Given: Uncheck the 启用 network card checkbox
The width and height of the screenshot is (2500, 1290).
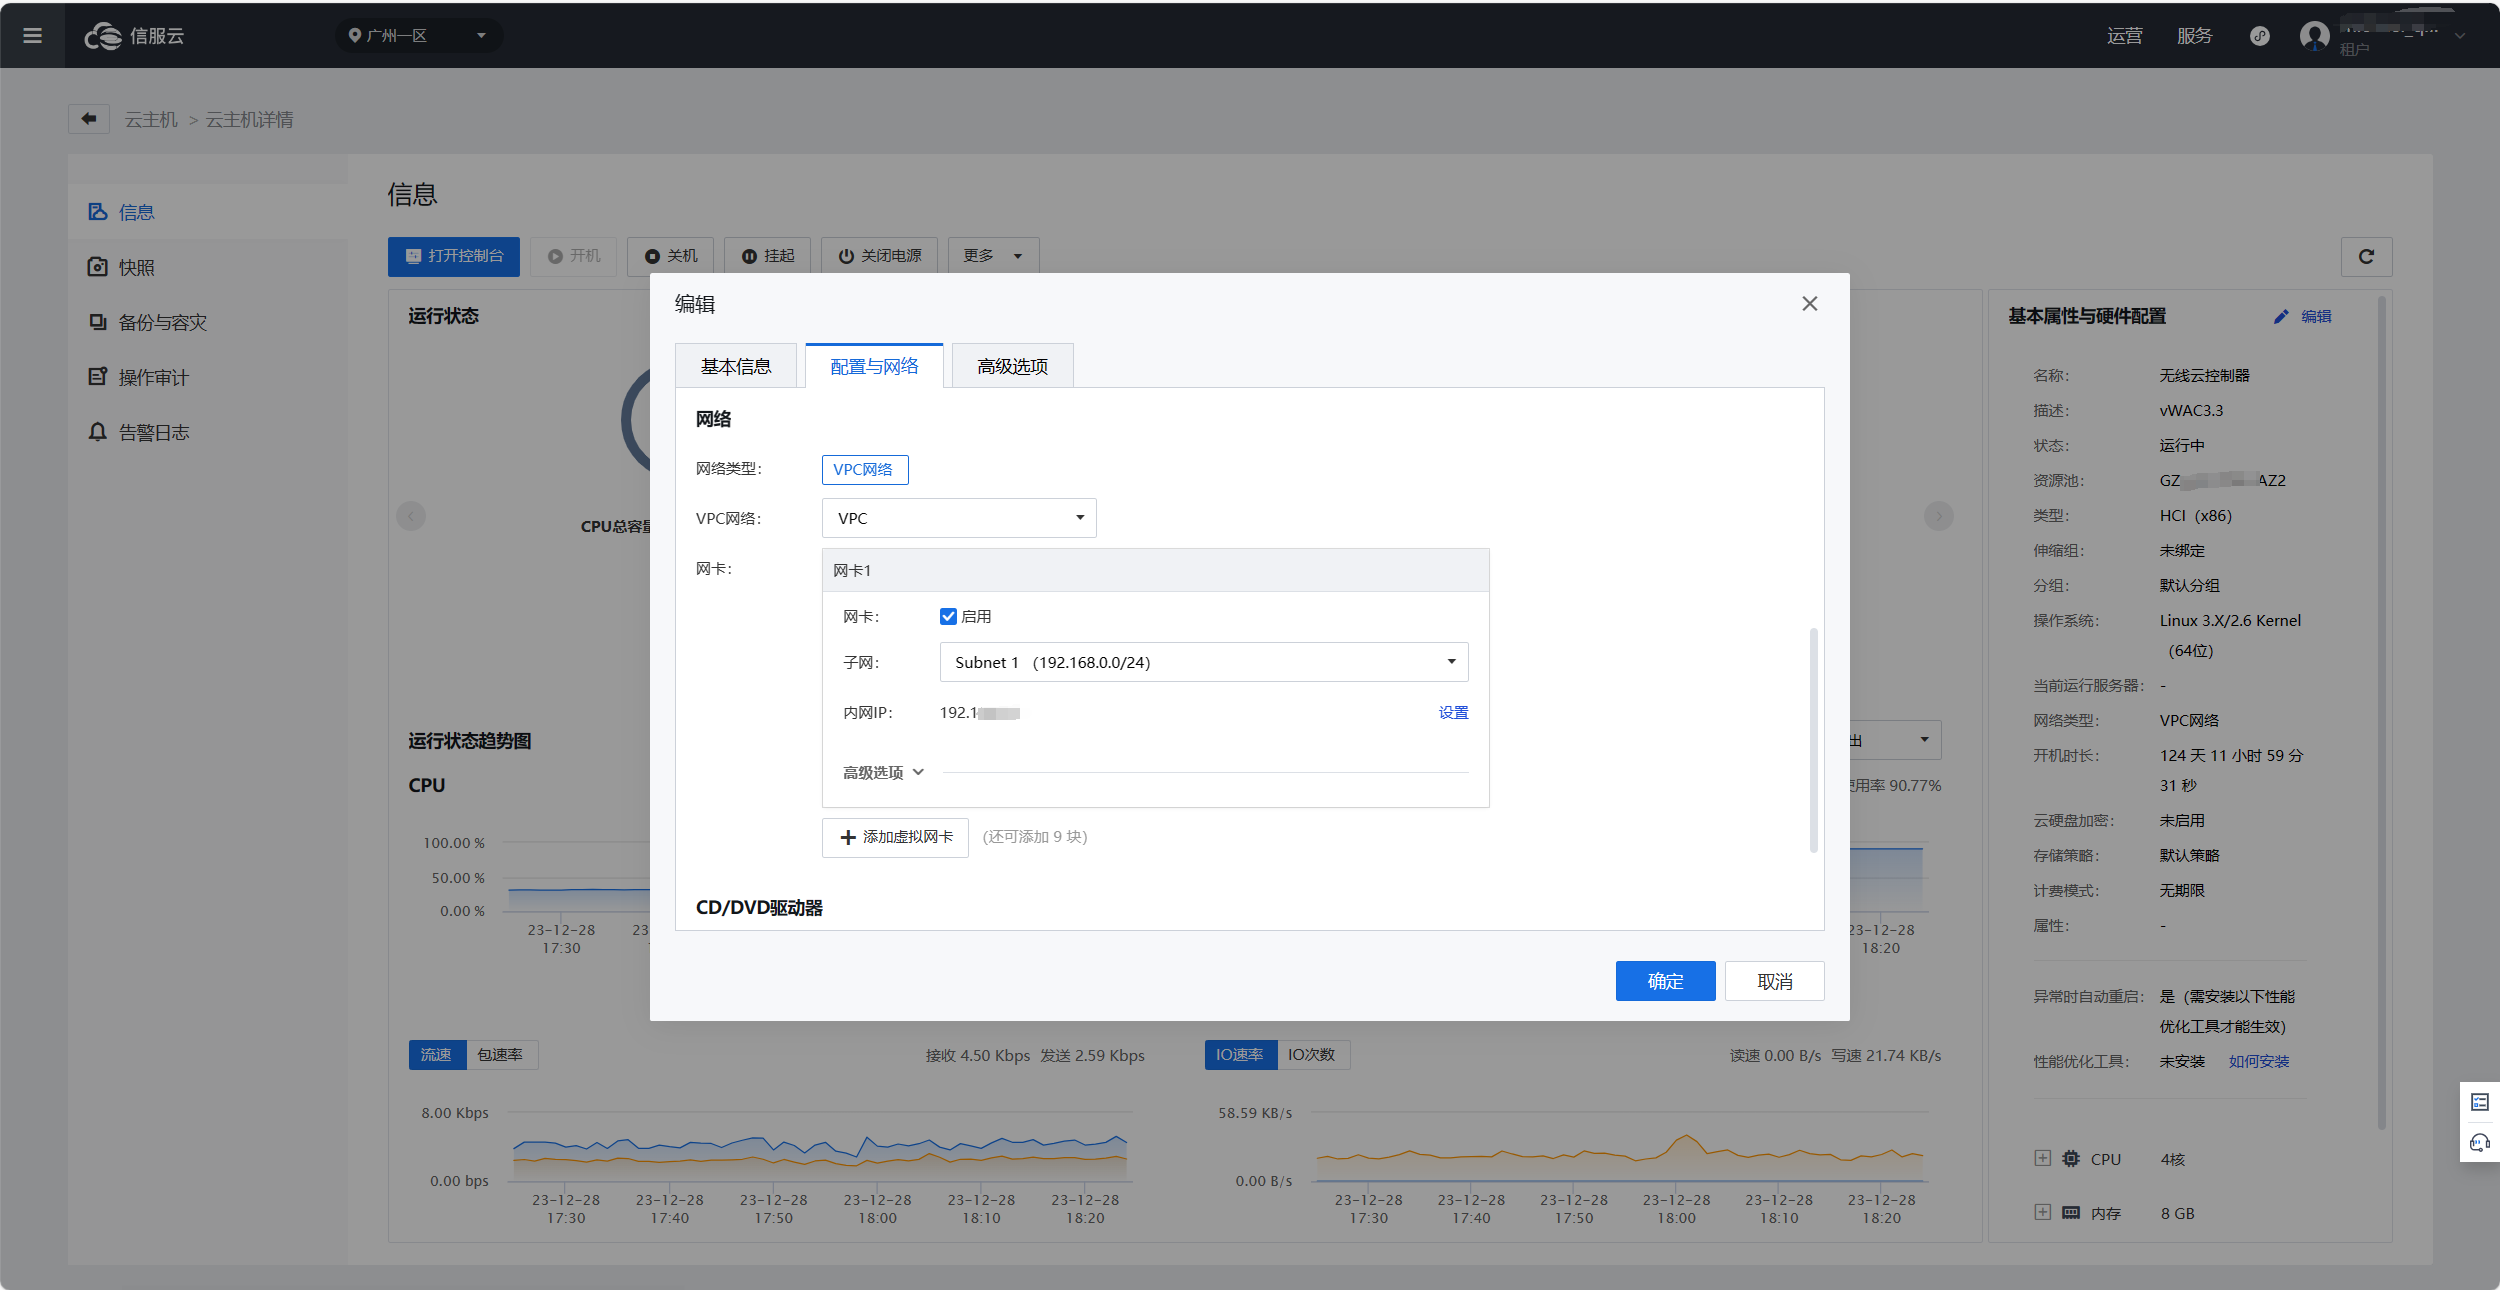Looking at the screenshot, I should 948,616.
